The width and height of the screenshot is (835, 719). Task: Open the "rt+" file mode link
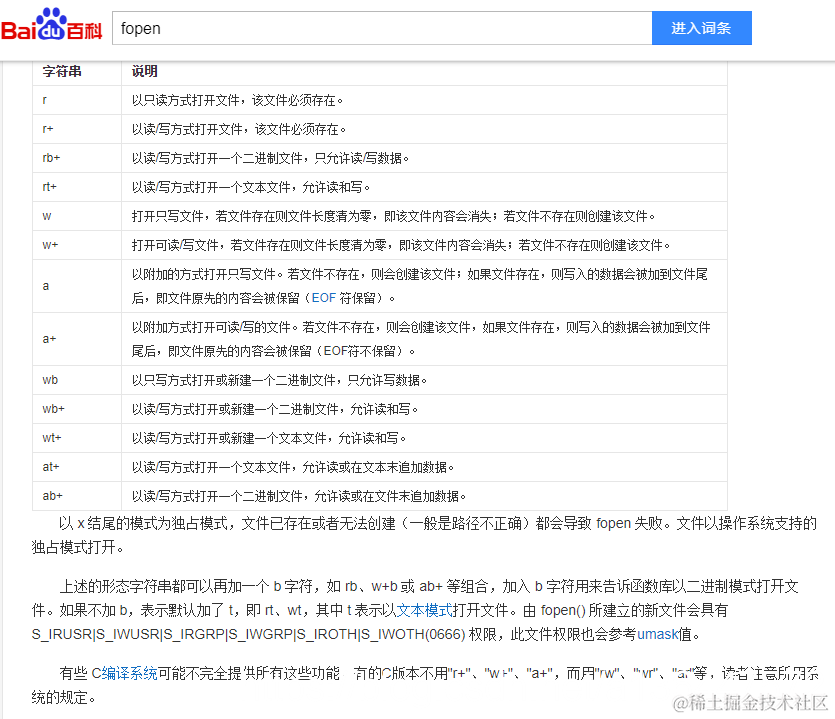[49, 187]
